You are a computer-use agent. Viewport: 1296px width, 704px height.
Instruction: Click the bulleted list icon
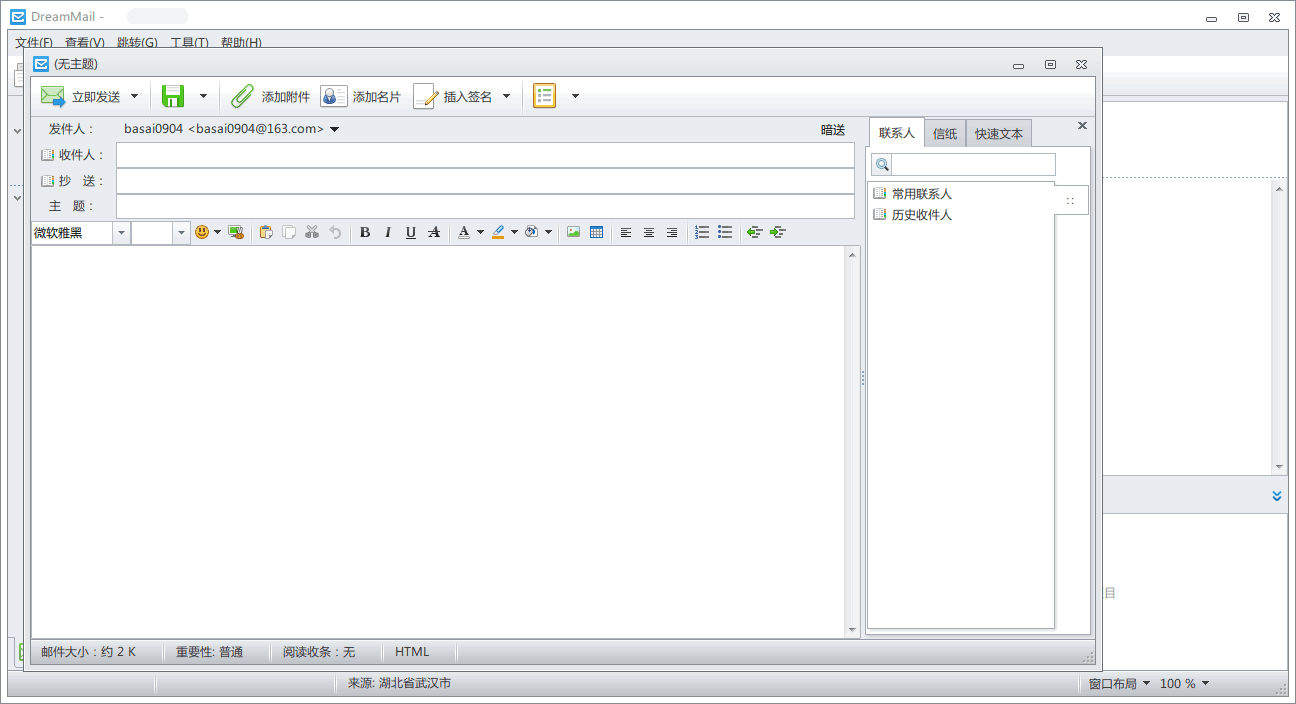[725, 232]
